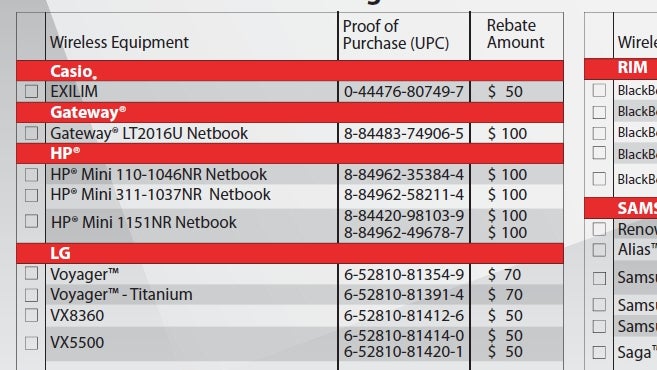Viewport: 657px width, 370px height.
Task: Click the Voyager product name without Titanium
Action: 85,275
